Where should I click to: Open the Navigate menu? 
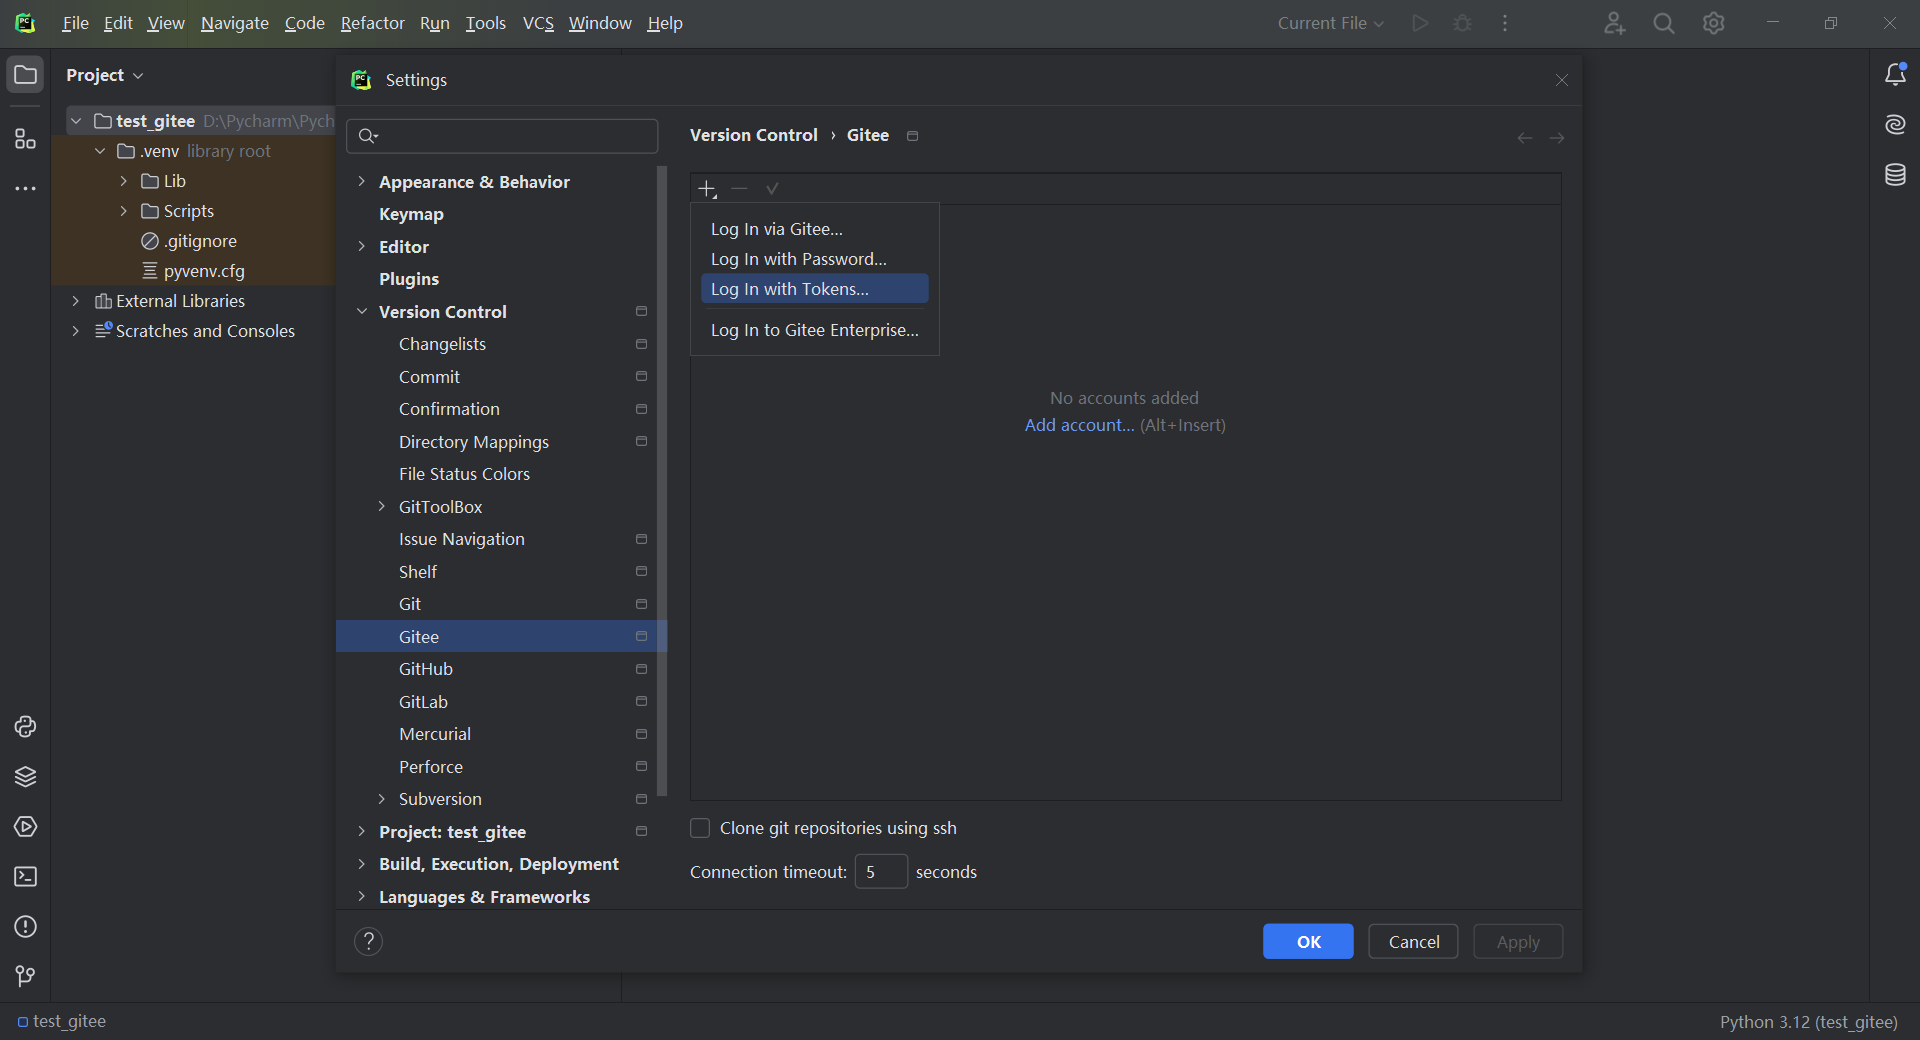234,23
